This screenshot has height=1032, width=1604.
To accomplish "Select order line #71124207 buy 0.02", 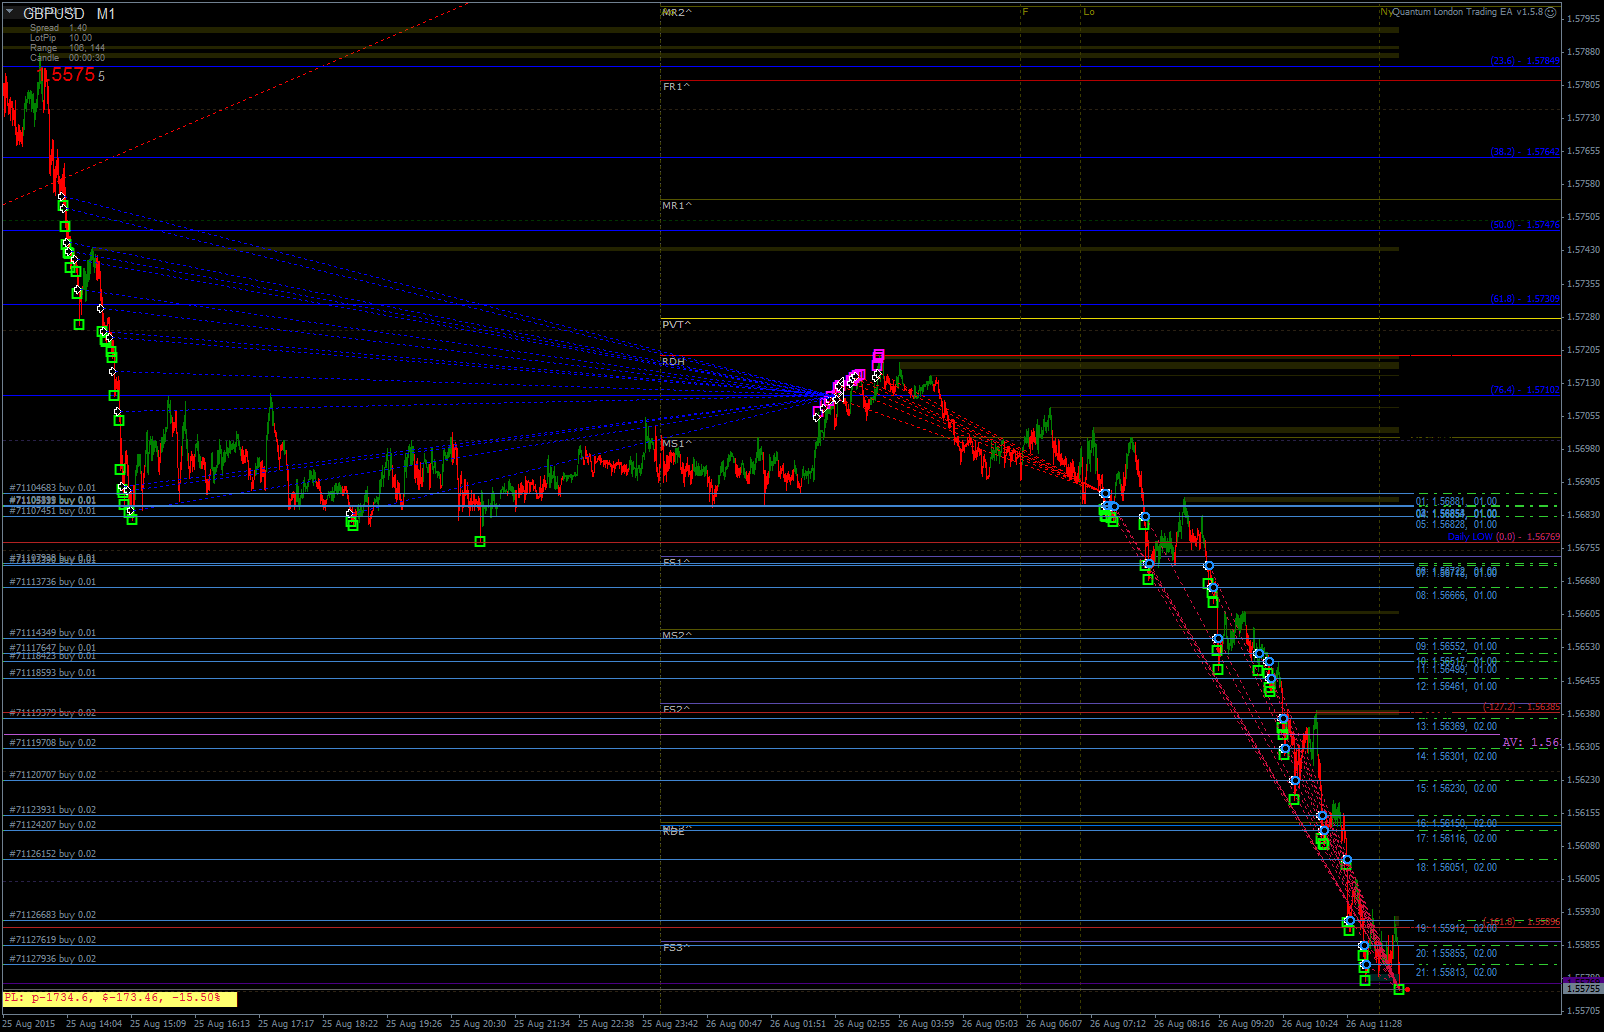I will [53, 825].
